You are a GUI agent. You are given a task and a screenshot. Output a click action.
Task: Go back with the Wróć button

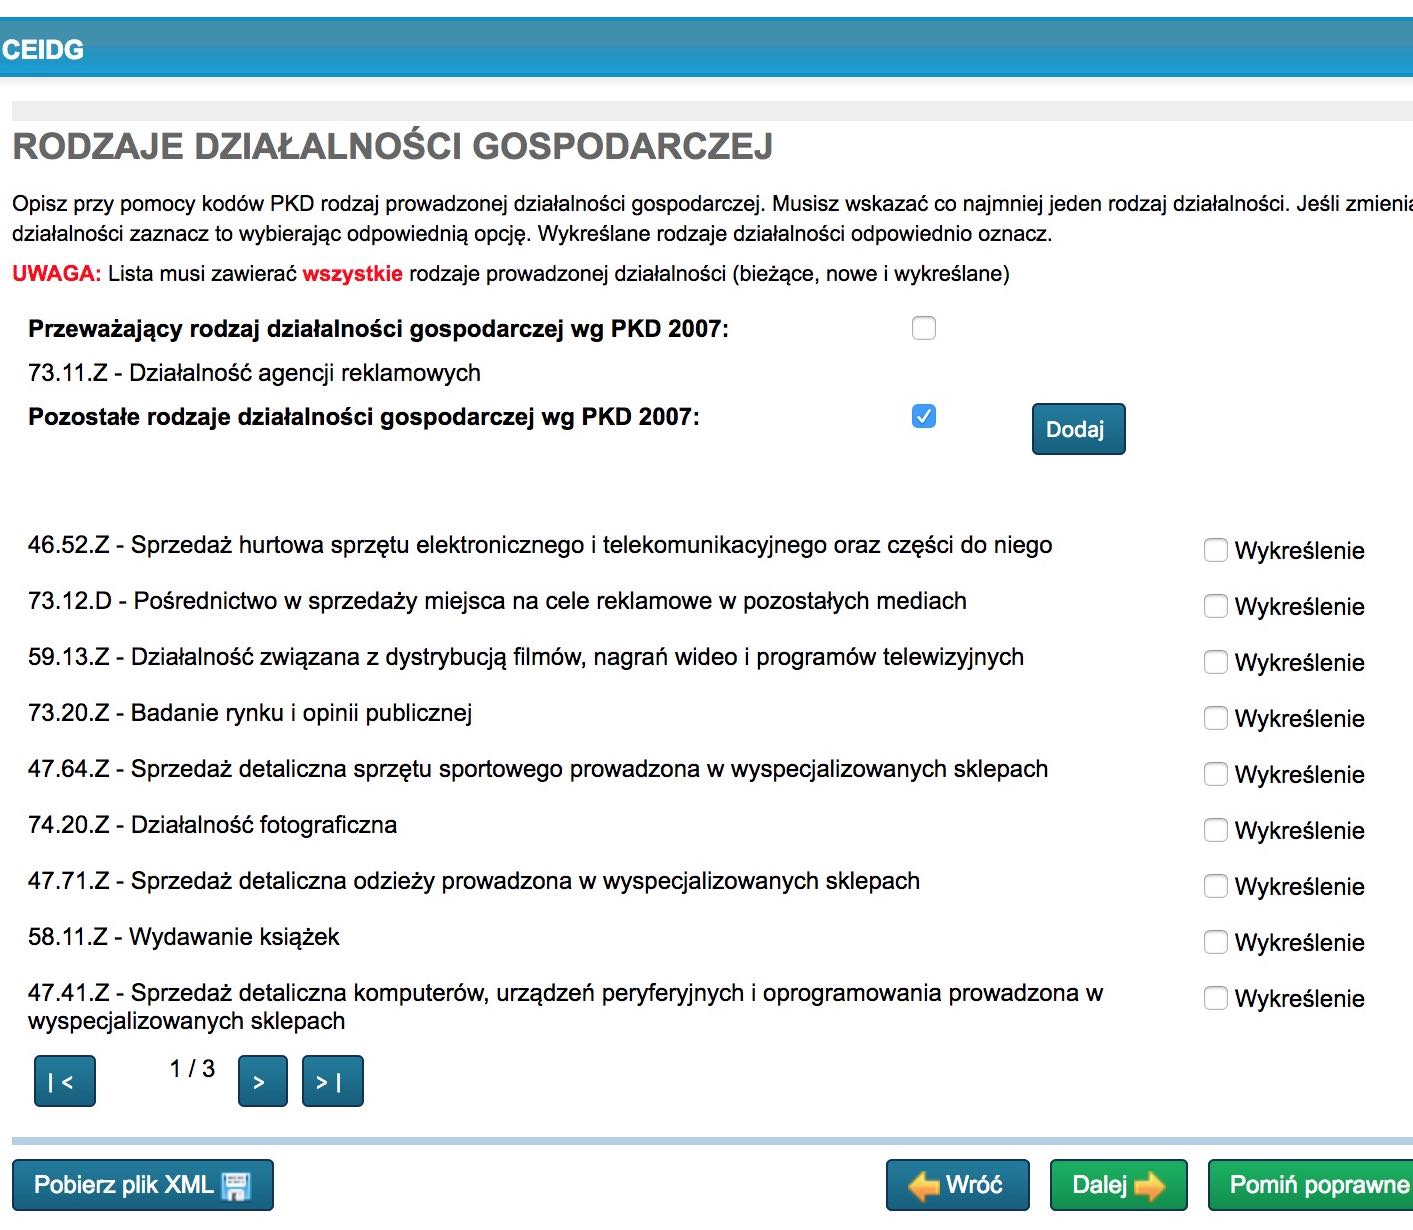tap(958, 1185)
